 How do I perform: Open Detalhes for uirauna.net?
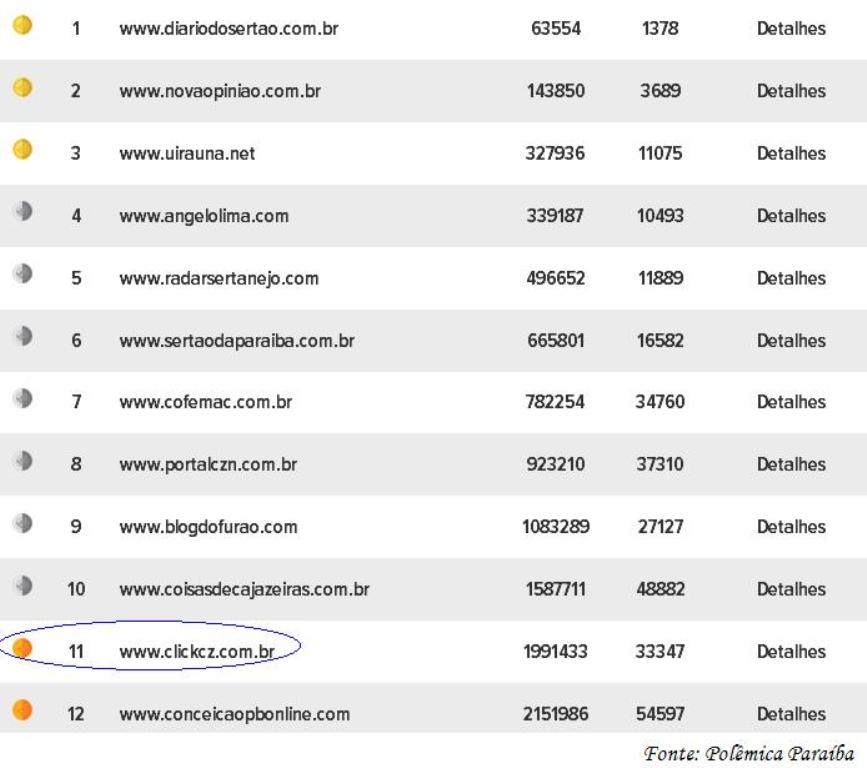(x=791, y=154)
